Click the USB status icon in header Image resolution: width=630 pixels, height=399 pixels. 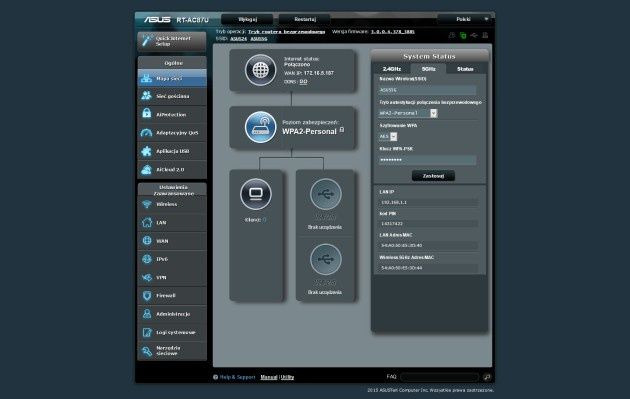point(474,35)
